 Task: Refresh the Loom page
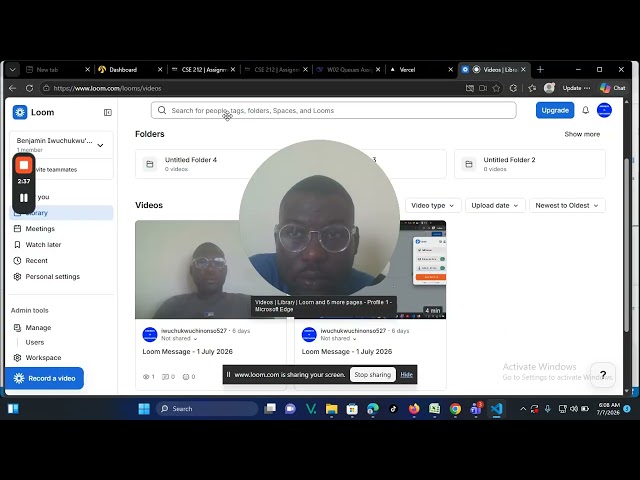tap(29, 88)
